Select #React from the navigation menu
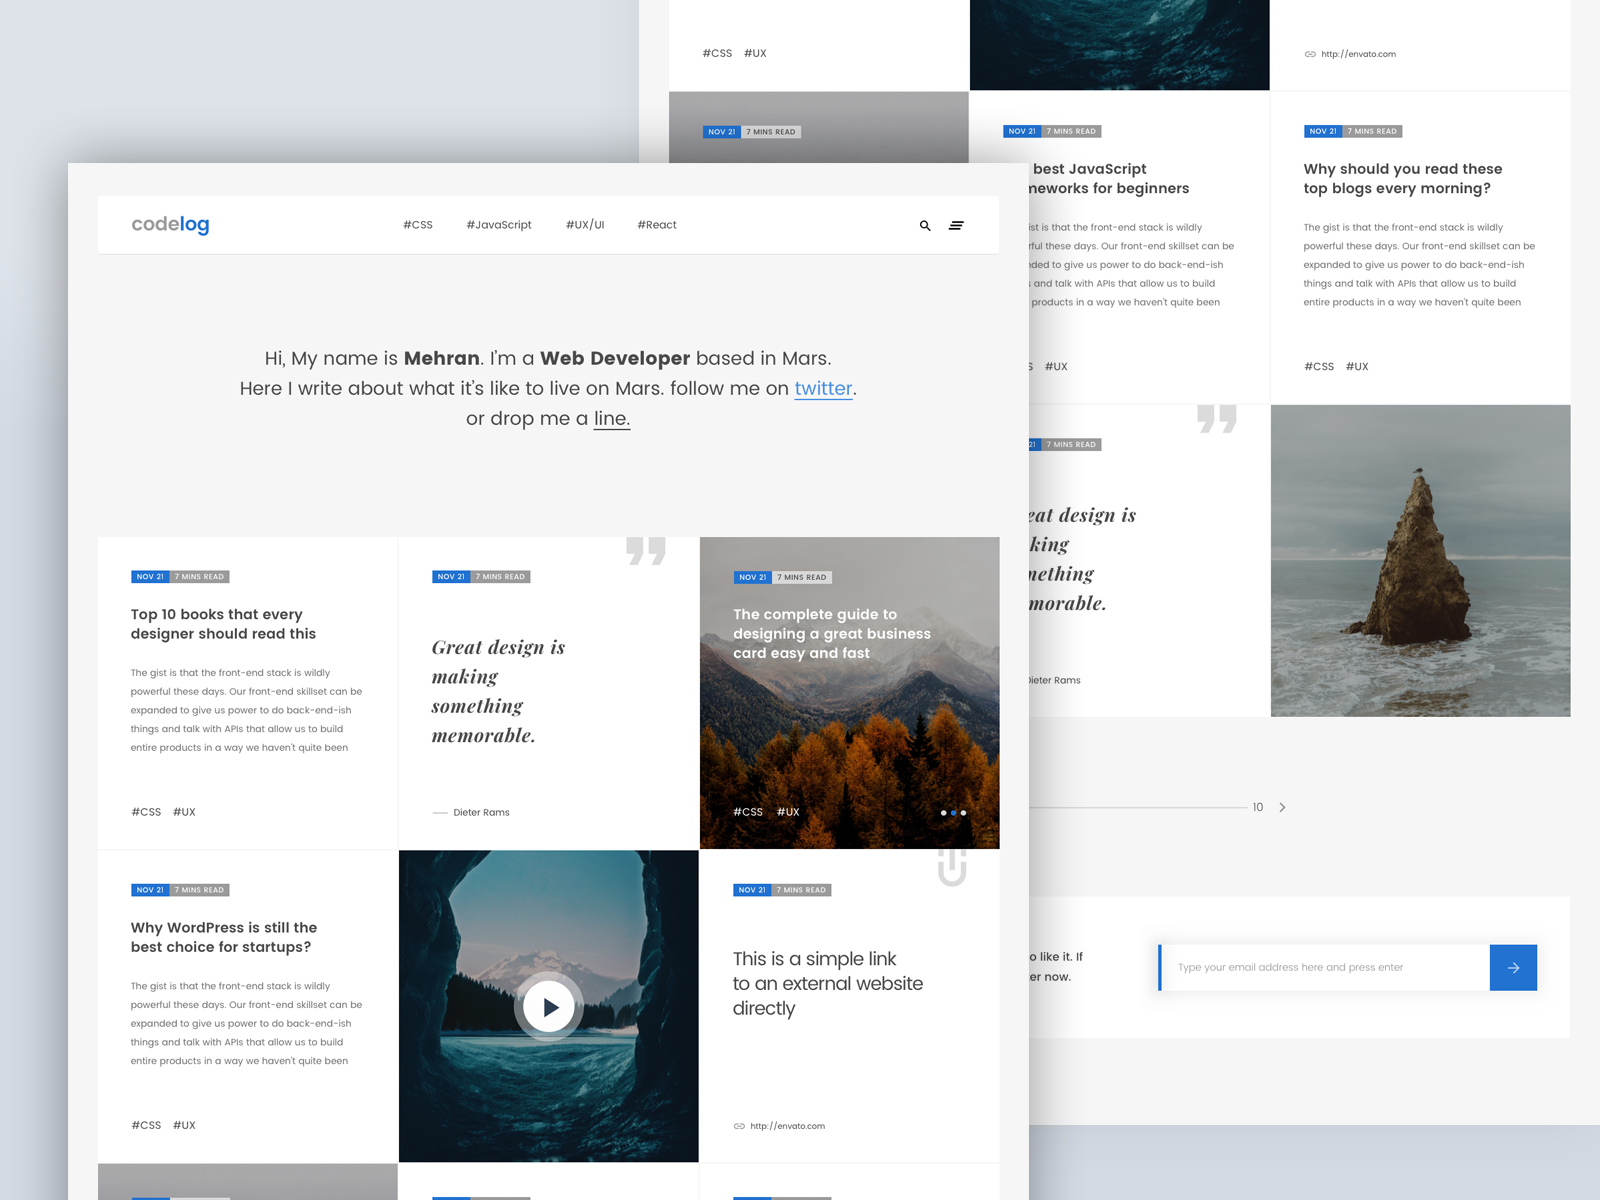1600x1200 pixels. click(x=657, y=225)
